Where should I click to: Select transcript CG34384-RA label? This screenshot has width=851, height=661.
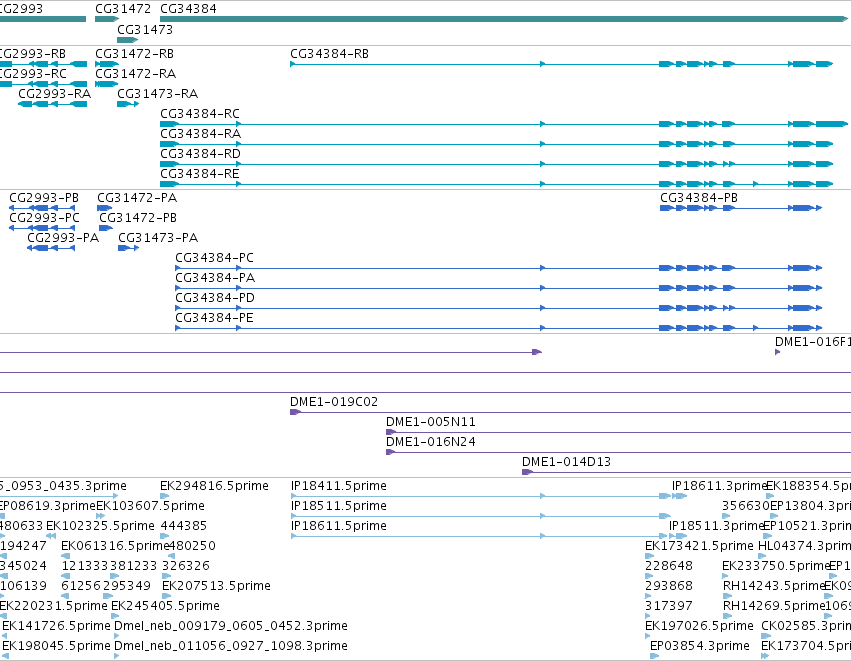point(200,134)
